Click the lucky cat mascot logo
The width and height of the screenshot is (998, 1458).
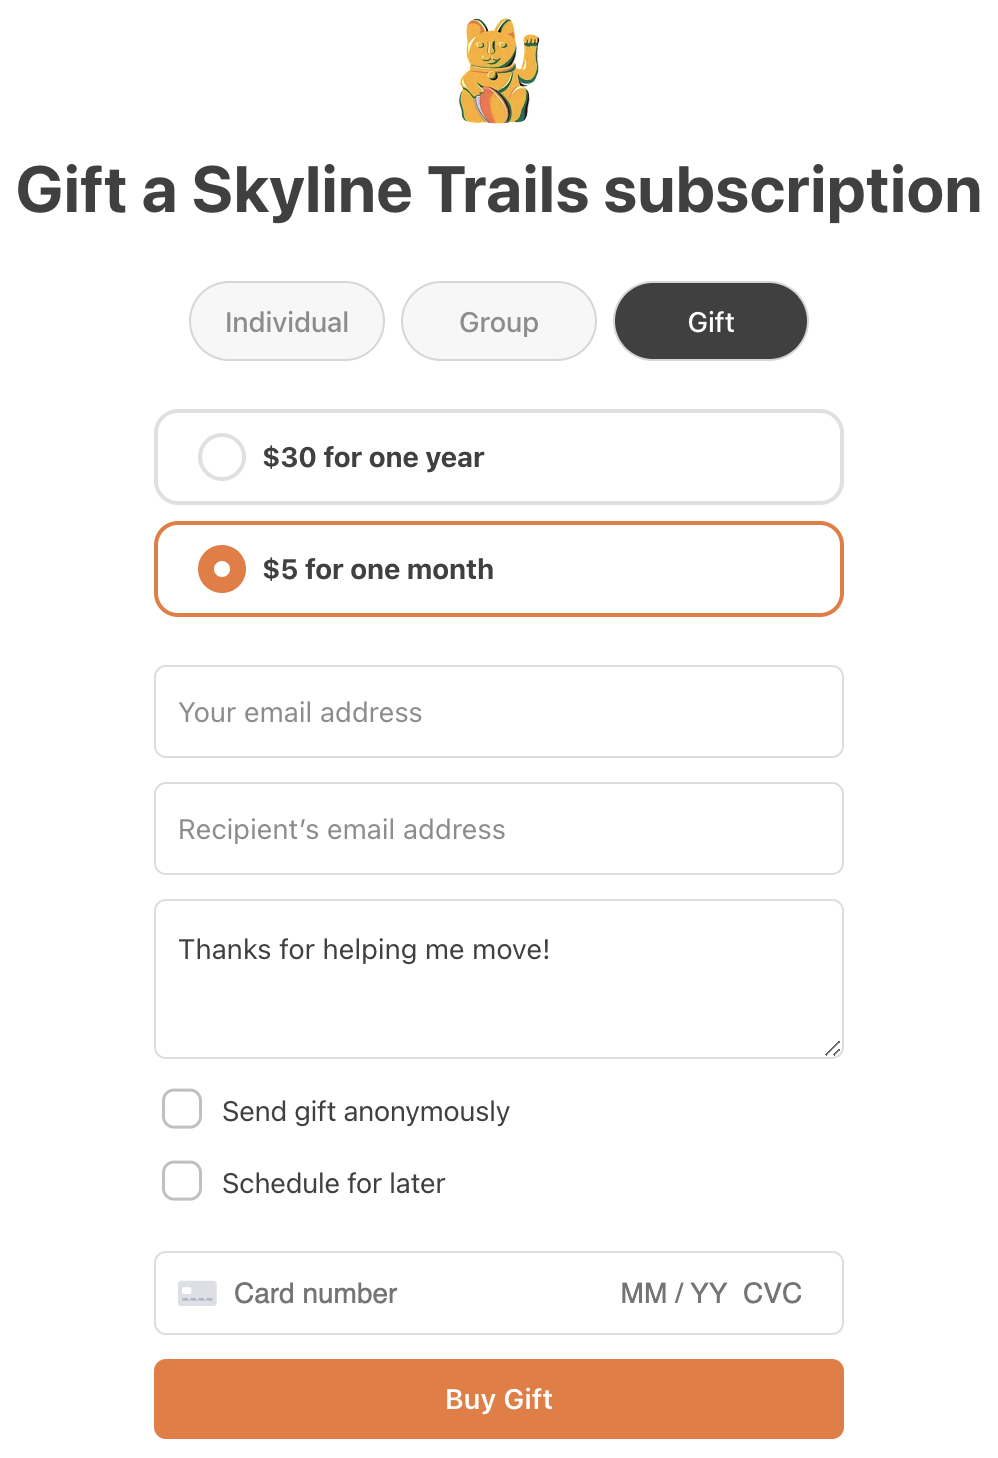pyautogui.click(x=497, y=72)
